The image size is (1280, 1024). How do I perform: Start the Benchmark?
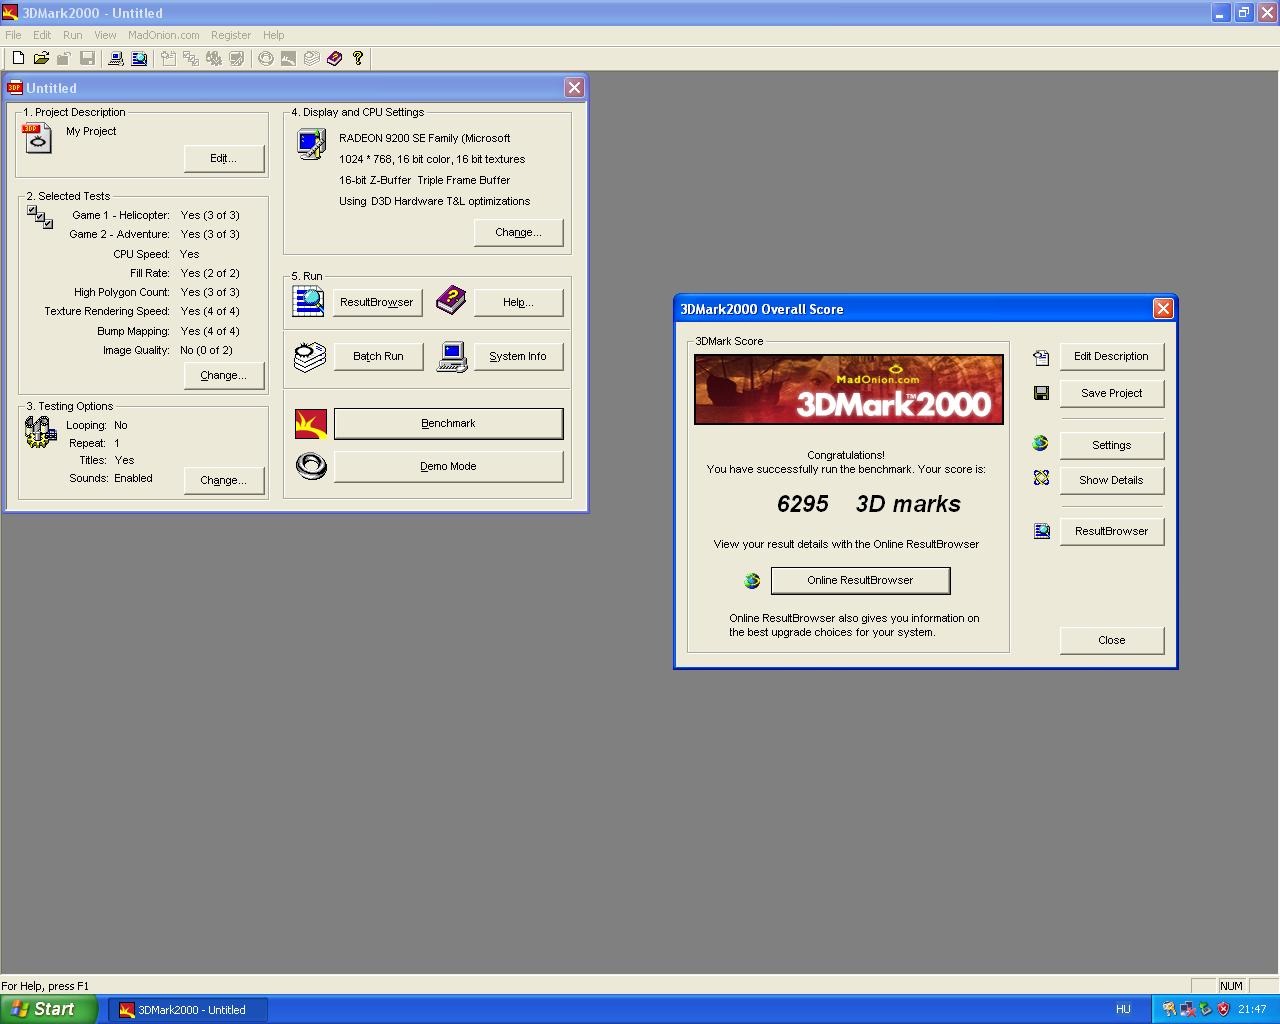(x=448, y=423)
